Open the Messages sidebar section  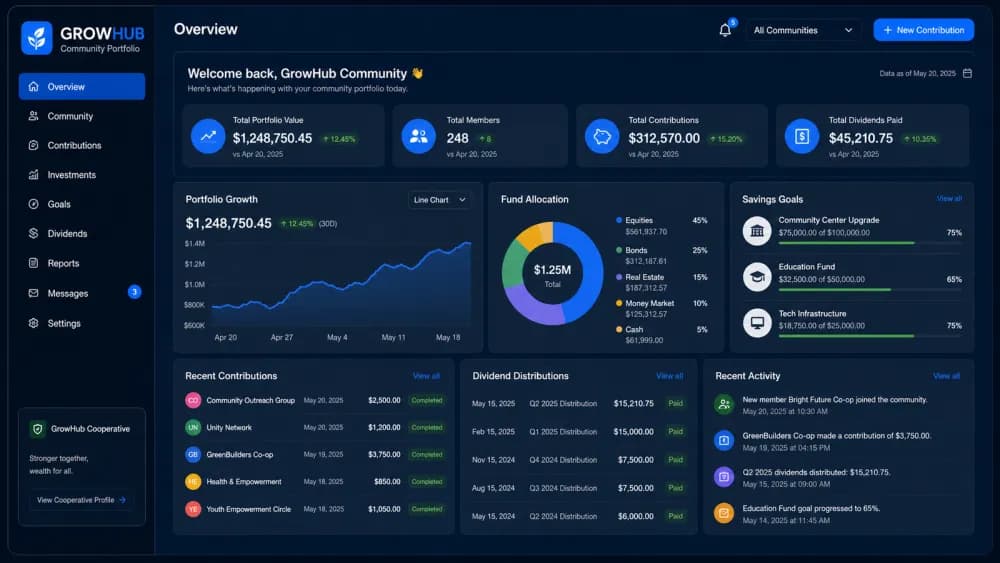pos(82,293)
